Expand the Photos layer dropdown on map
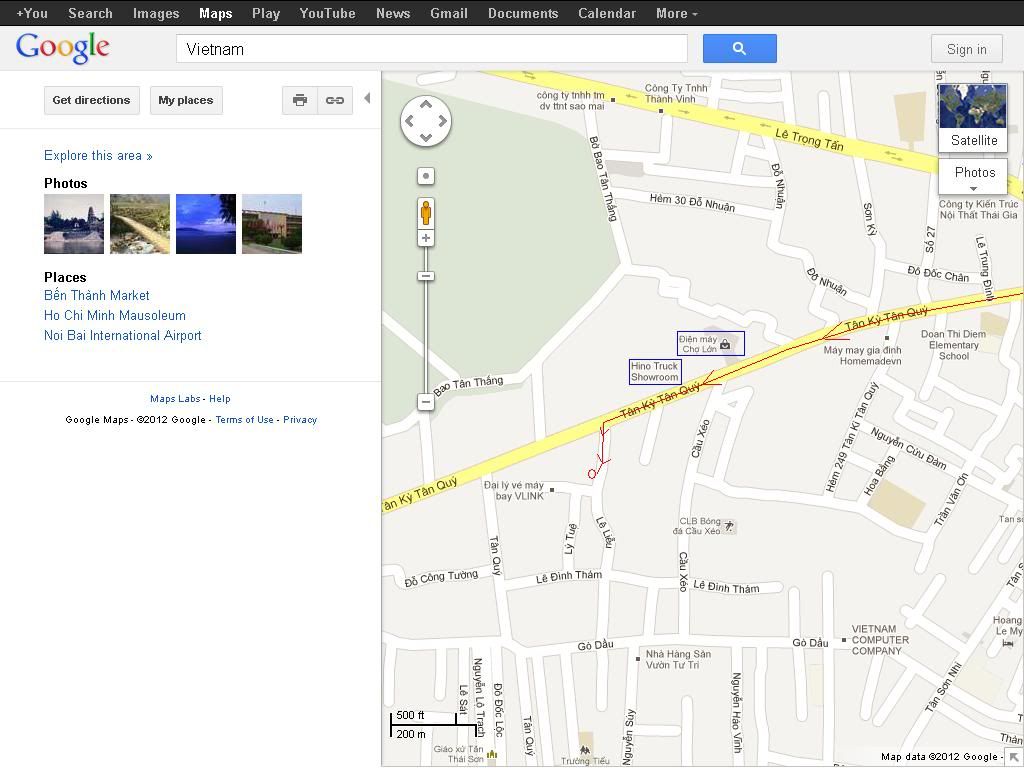This screenshot has width=1024, height=768. [x=974, y=176]
